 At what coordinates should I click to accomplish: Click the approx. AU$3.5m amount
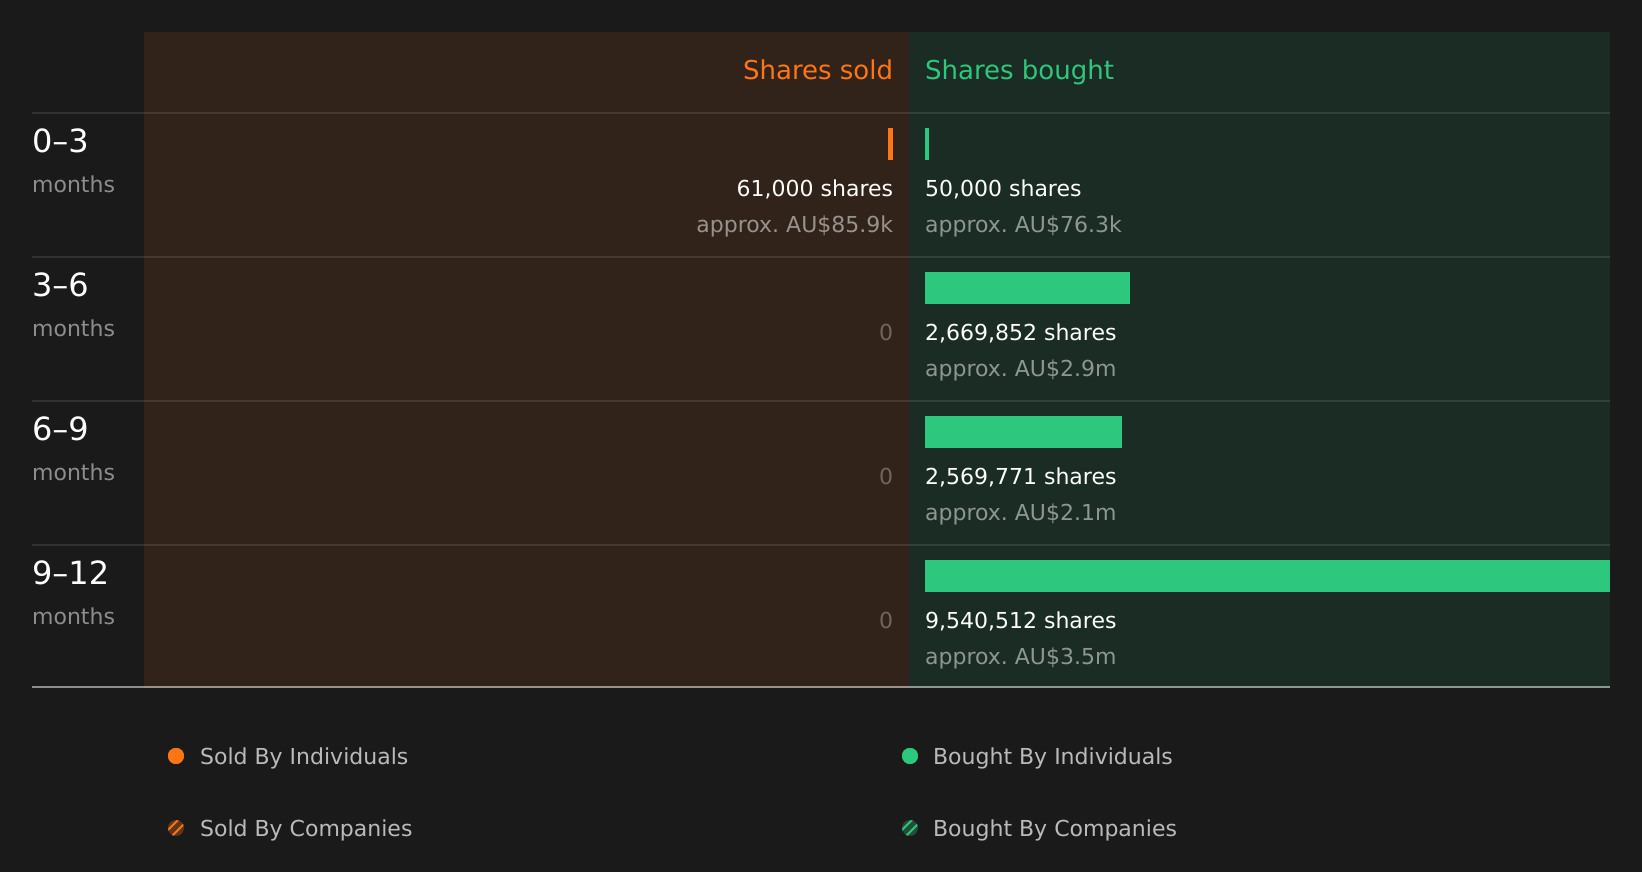[x=1020, y=657]
